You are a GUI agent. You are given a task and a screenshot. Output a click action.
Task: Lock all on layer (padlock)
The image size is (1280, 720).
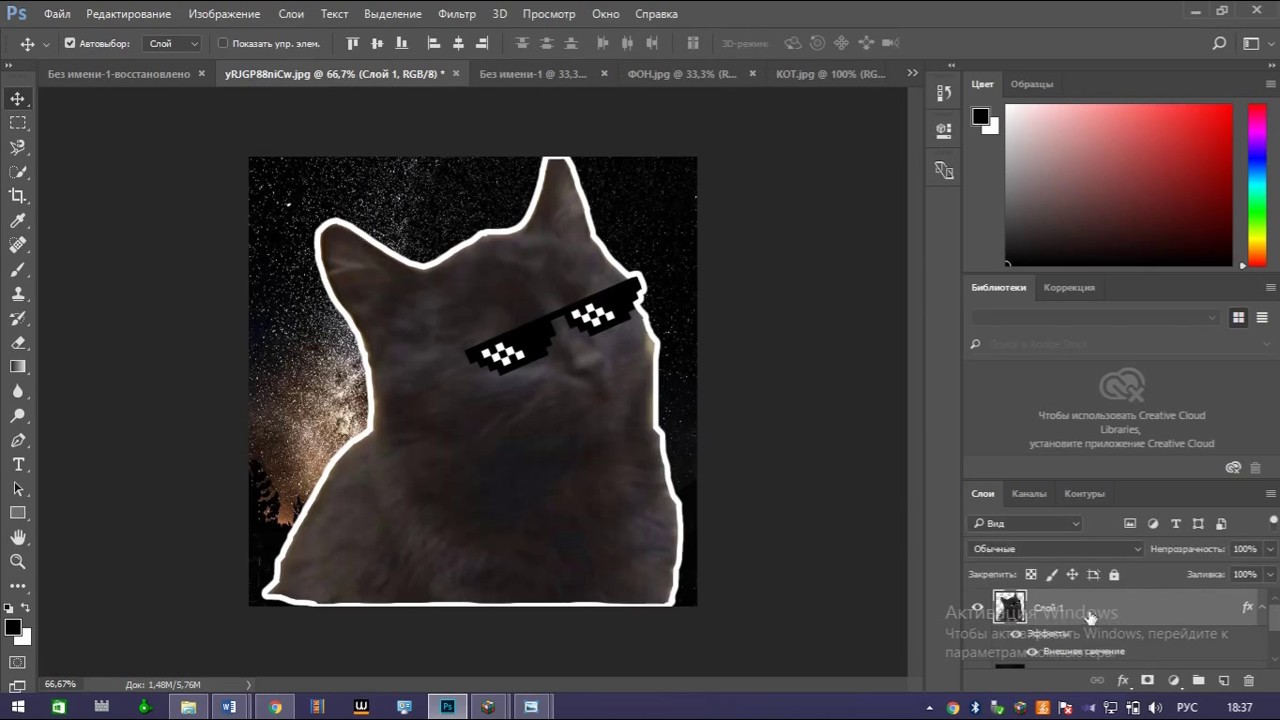[1114, 575]
